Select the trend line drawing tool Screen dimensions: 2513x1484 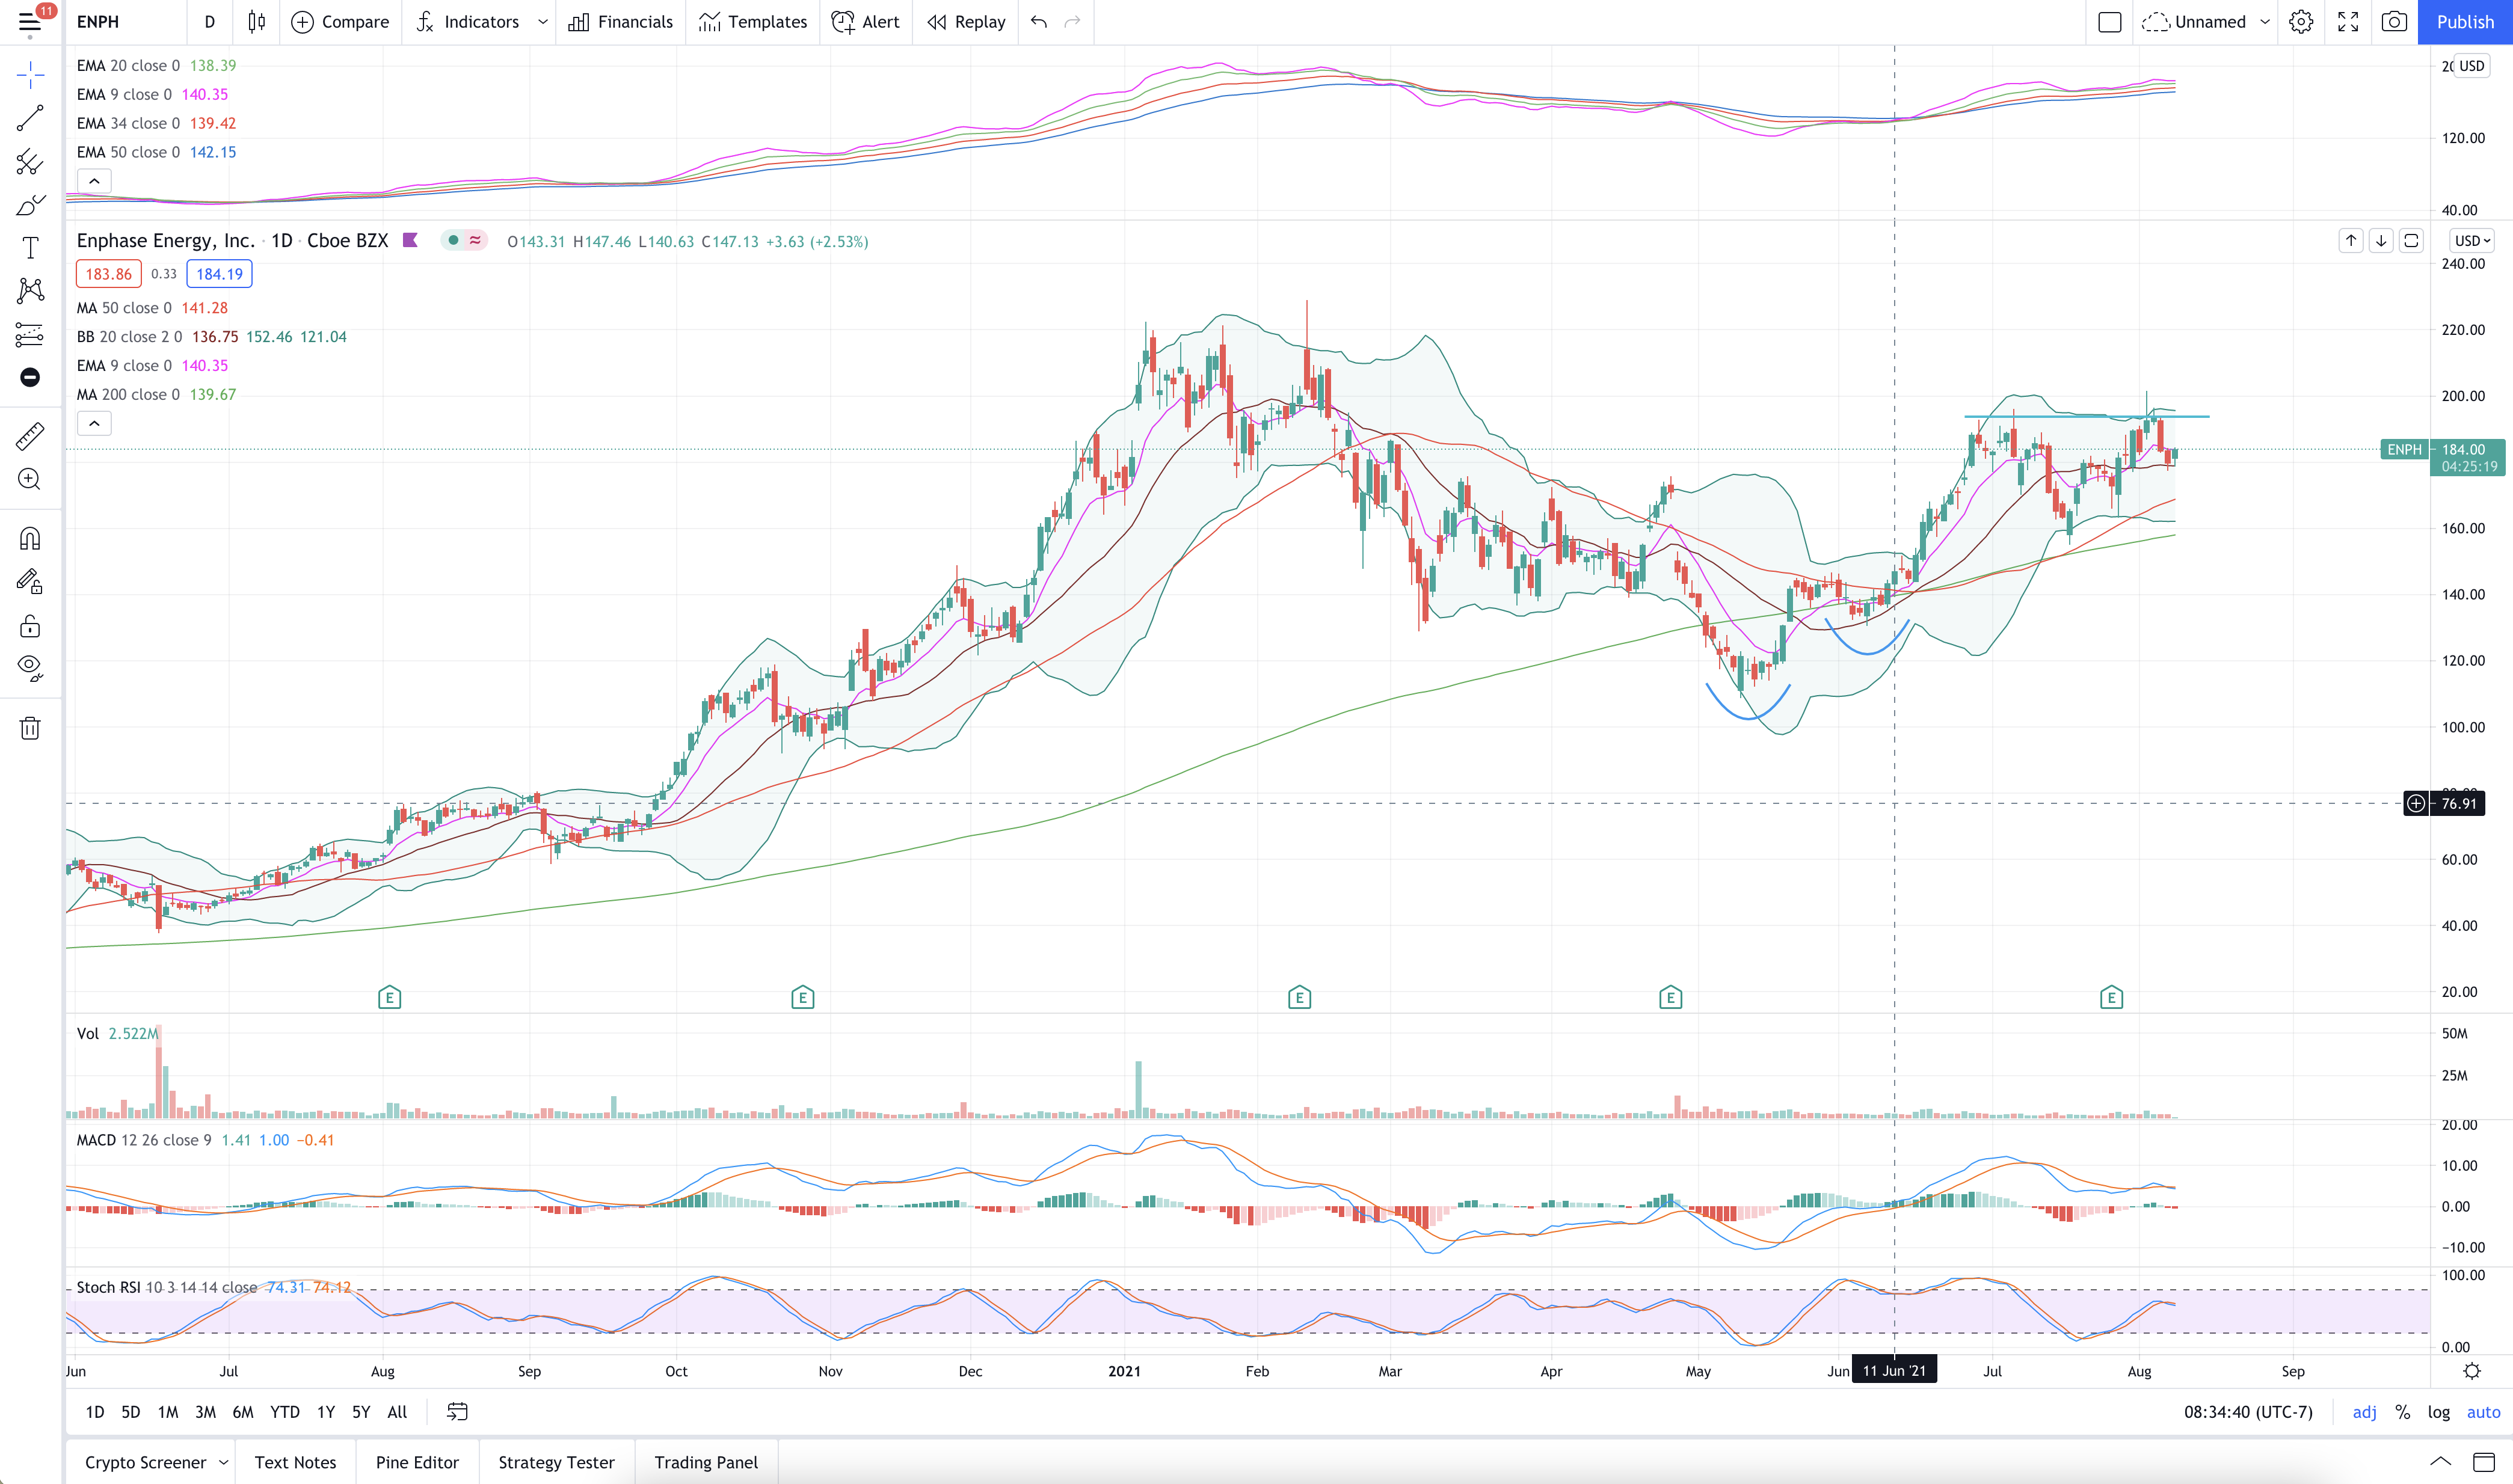(x=30, y=118)
